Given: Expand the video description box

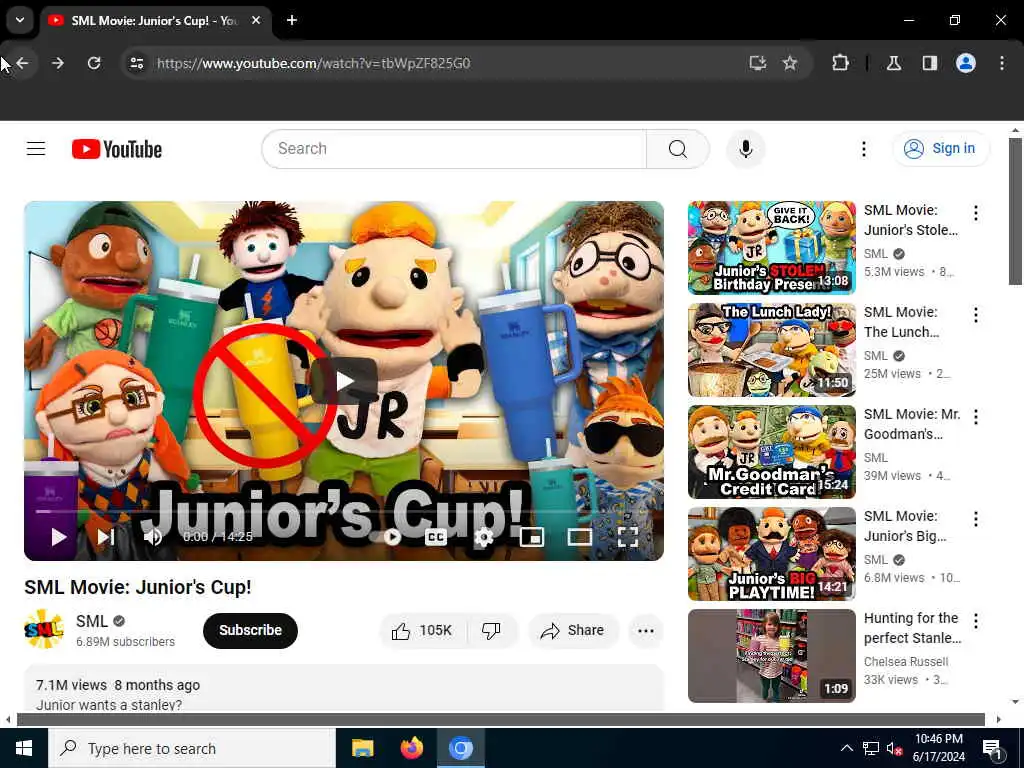Looking at the screenshot, I should [344, 689].
